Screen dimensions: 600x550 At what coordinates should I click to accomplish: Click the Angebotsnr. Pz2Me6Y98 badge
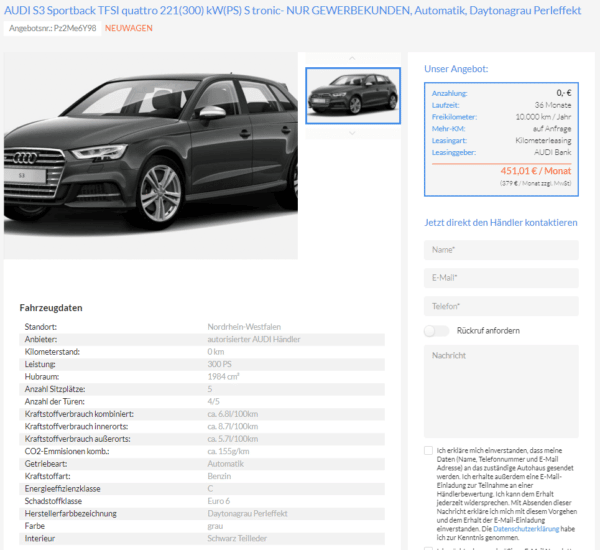coord(52,28)
